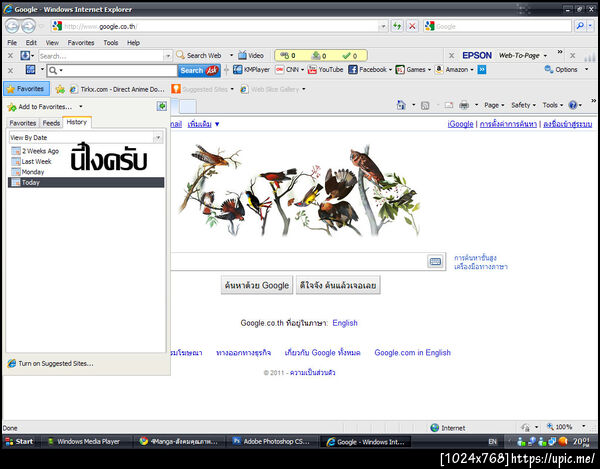This screenshot has height=469, width=600.
Task: Click the English language link
Action: coord(345,323)
